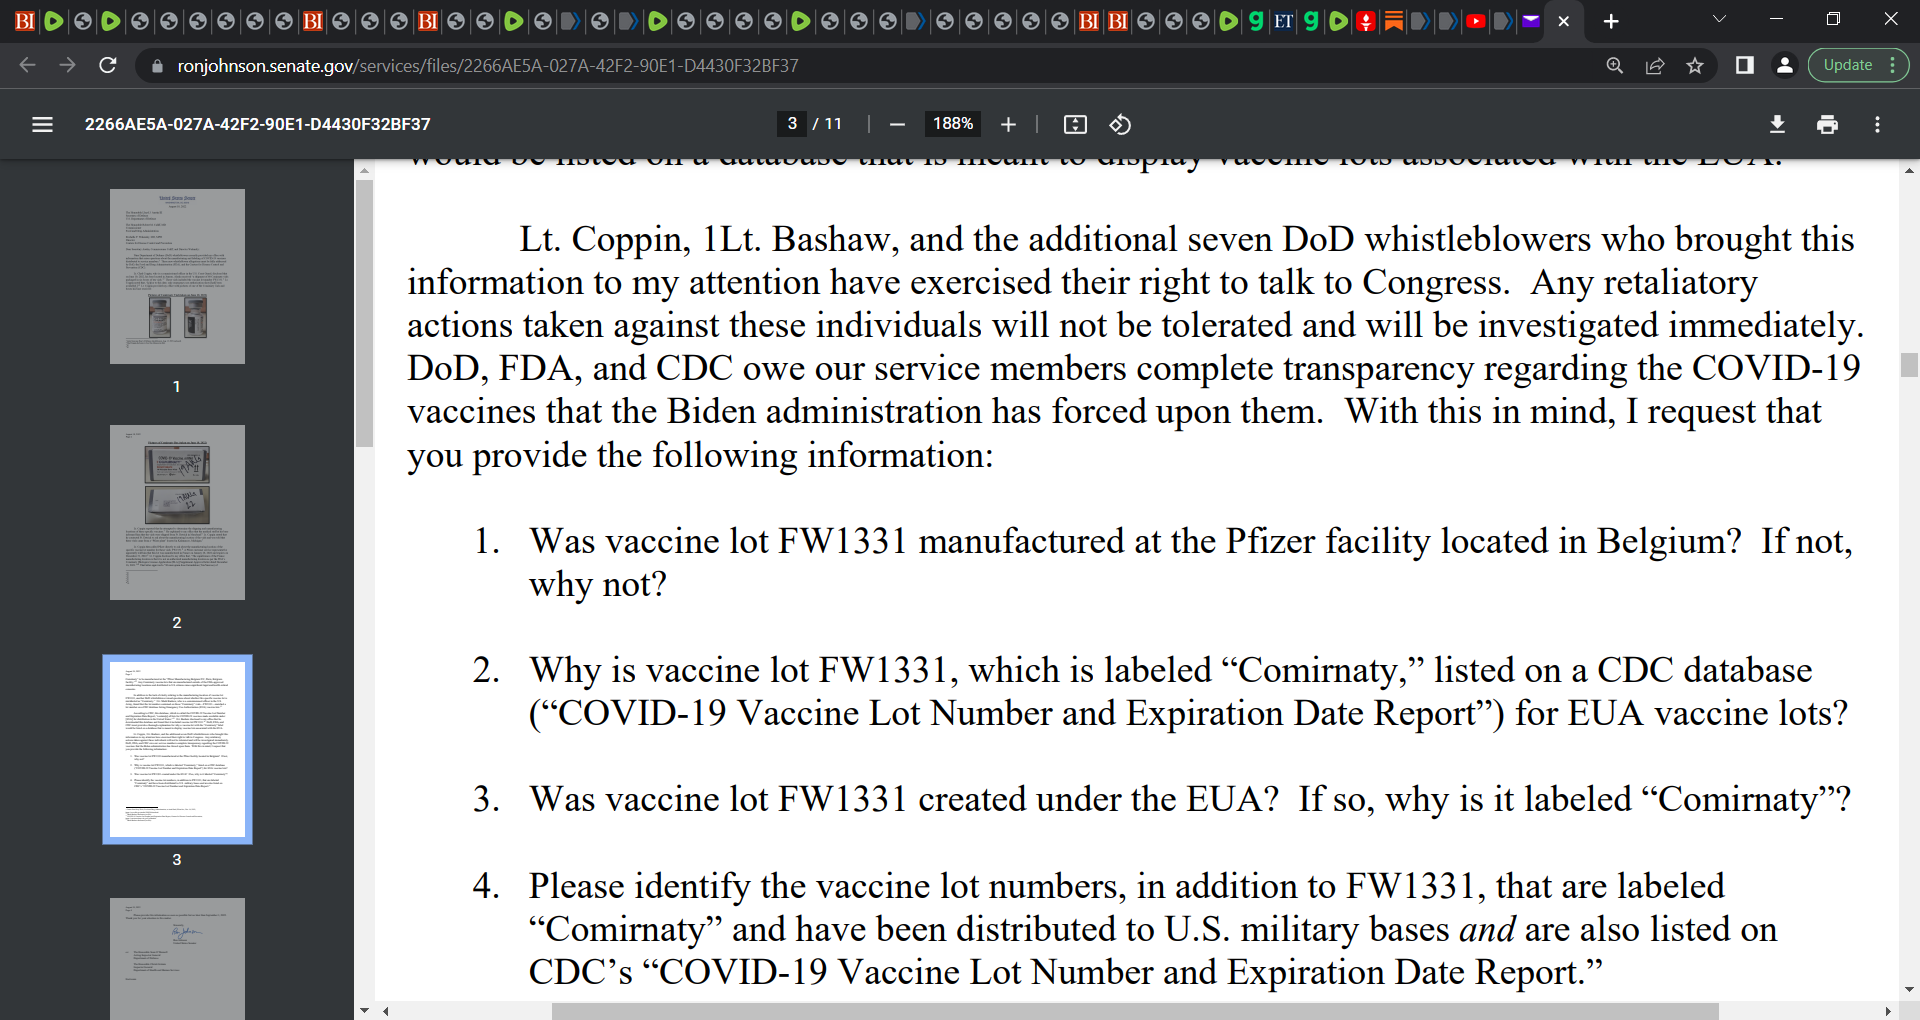Click horizontal scrollbar left arrow
Viewport: 1920px width, 1020px height.
click(385, 1011)
